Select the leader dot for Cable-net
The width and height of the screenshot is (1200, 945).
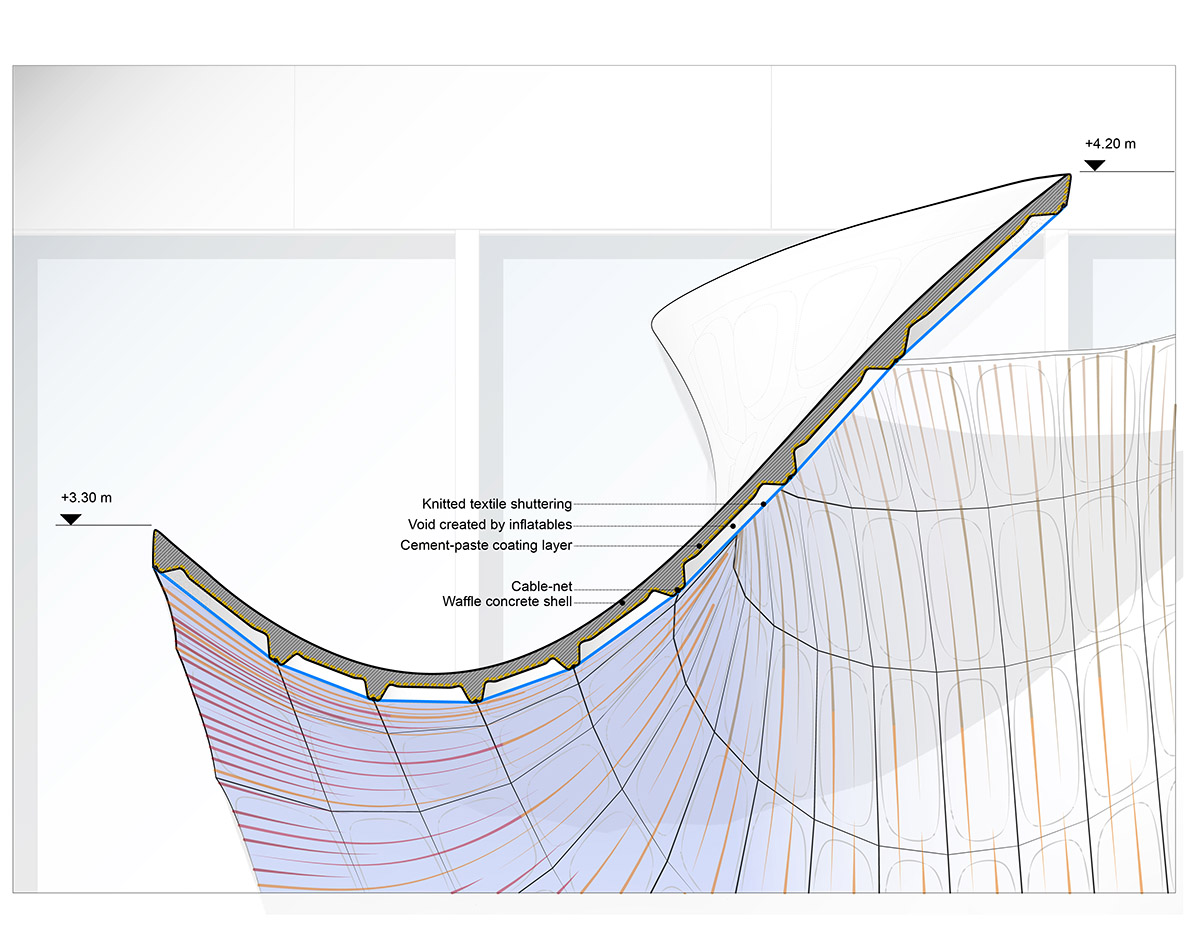click(x=677, y=589)
